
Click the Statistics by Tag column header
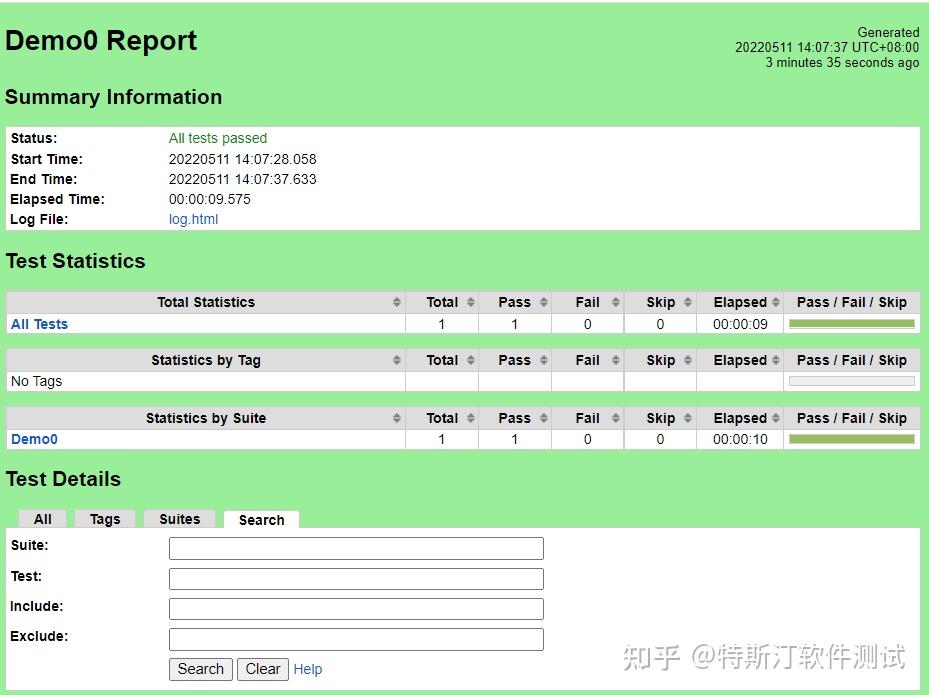[206, 360]
